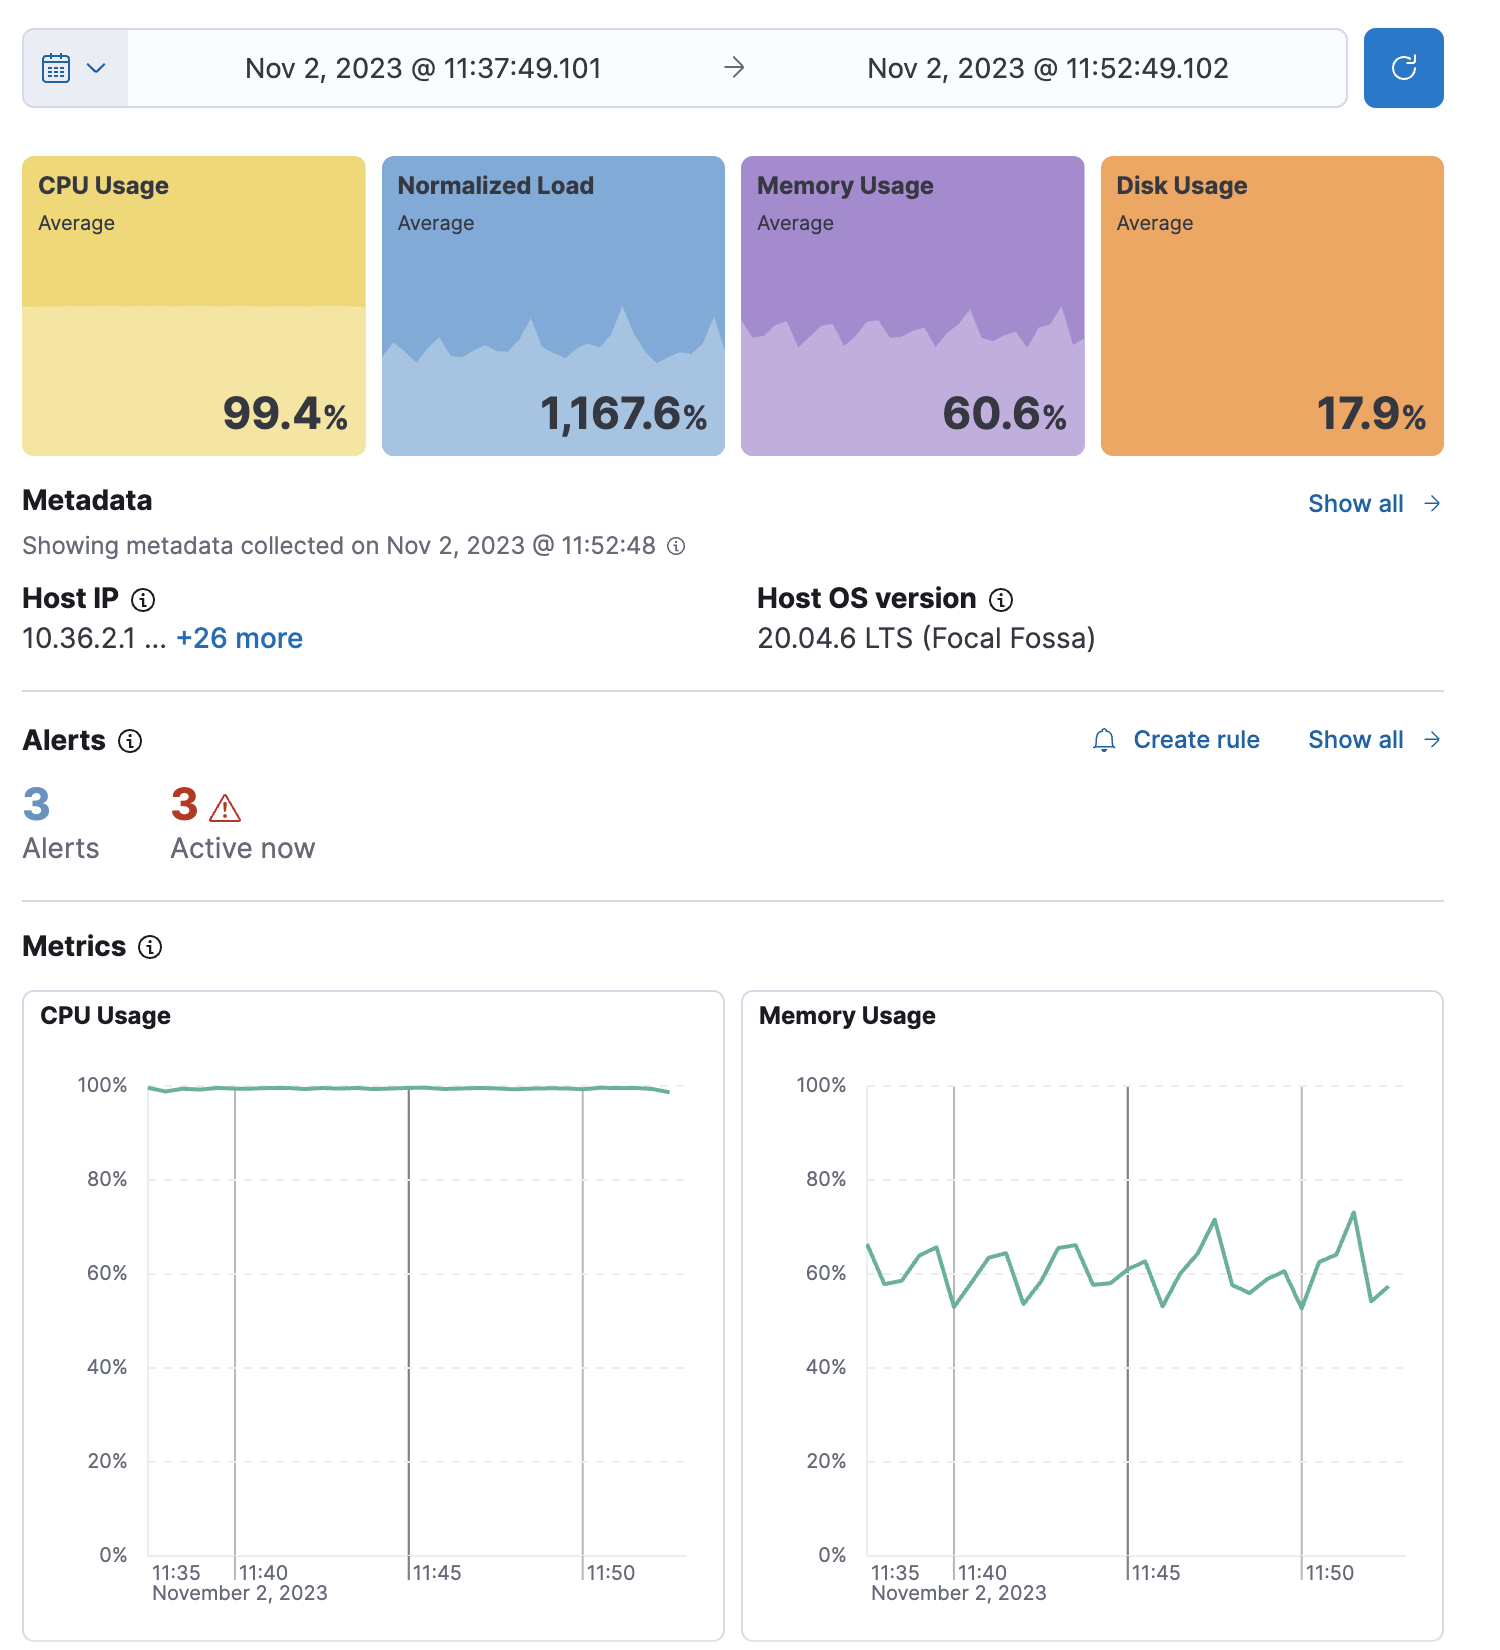Screen dimensions: 1500x1650
Task: Click the Create rule link
Action: click(x=1196, y=740)
